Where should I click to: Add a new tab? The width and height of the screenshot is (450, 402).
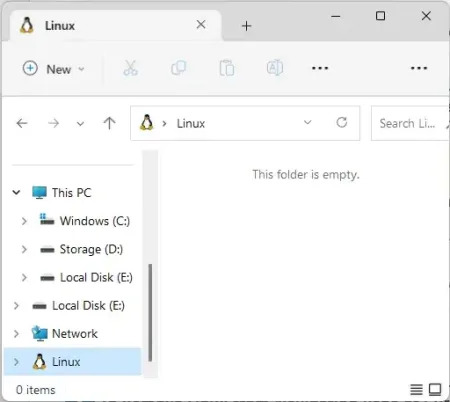[x=247, y=26]
